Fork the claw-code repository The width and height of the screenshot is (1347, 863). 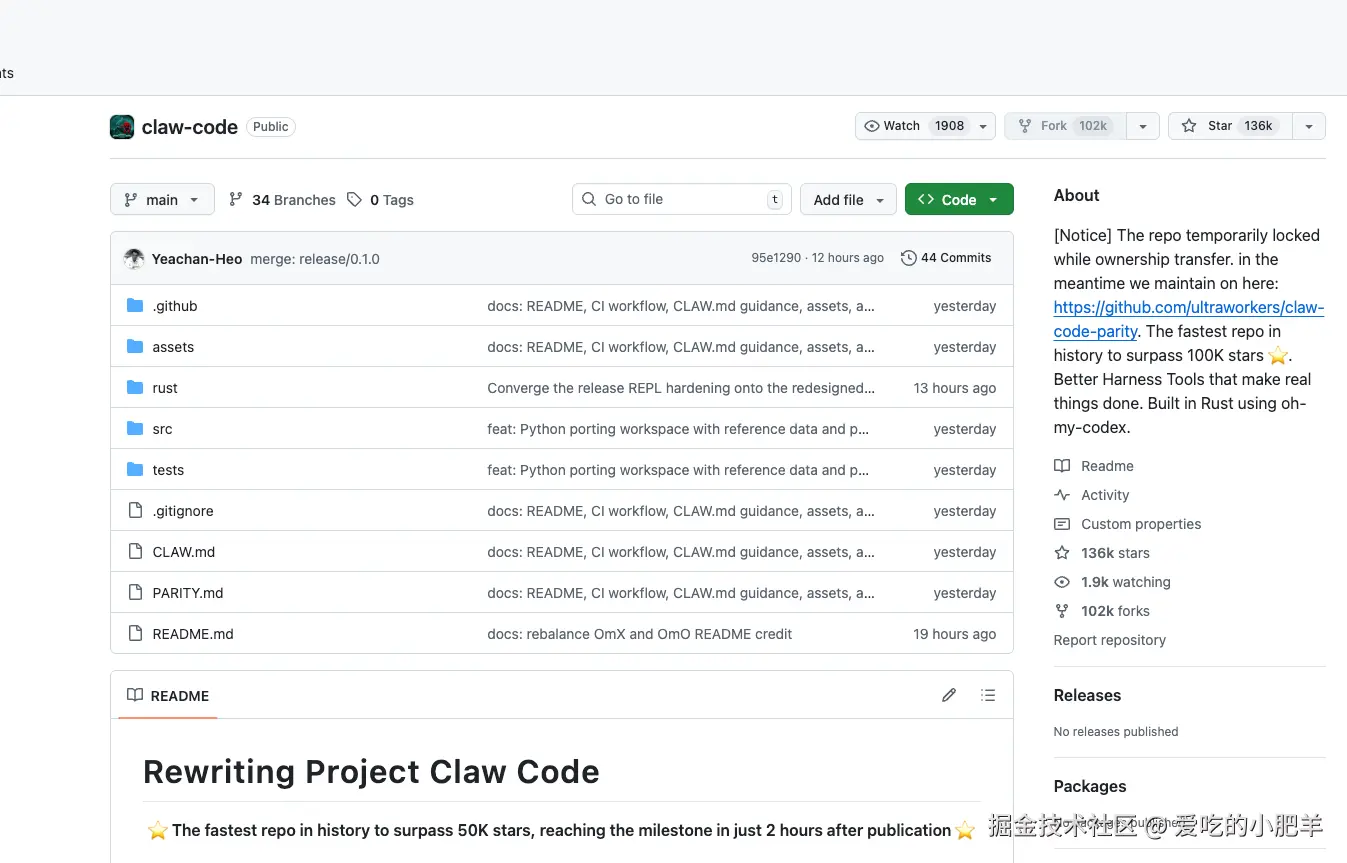1065,126
